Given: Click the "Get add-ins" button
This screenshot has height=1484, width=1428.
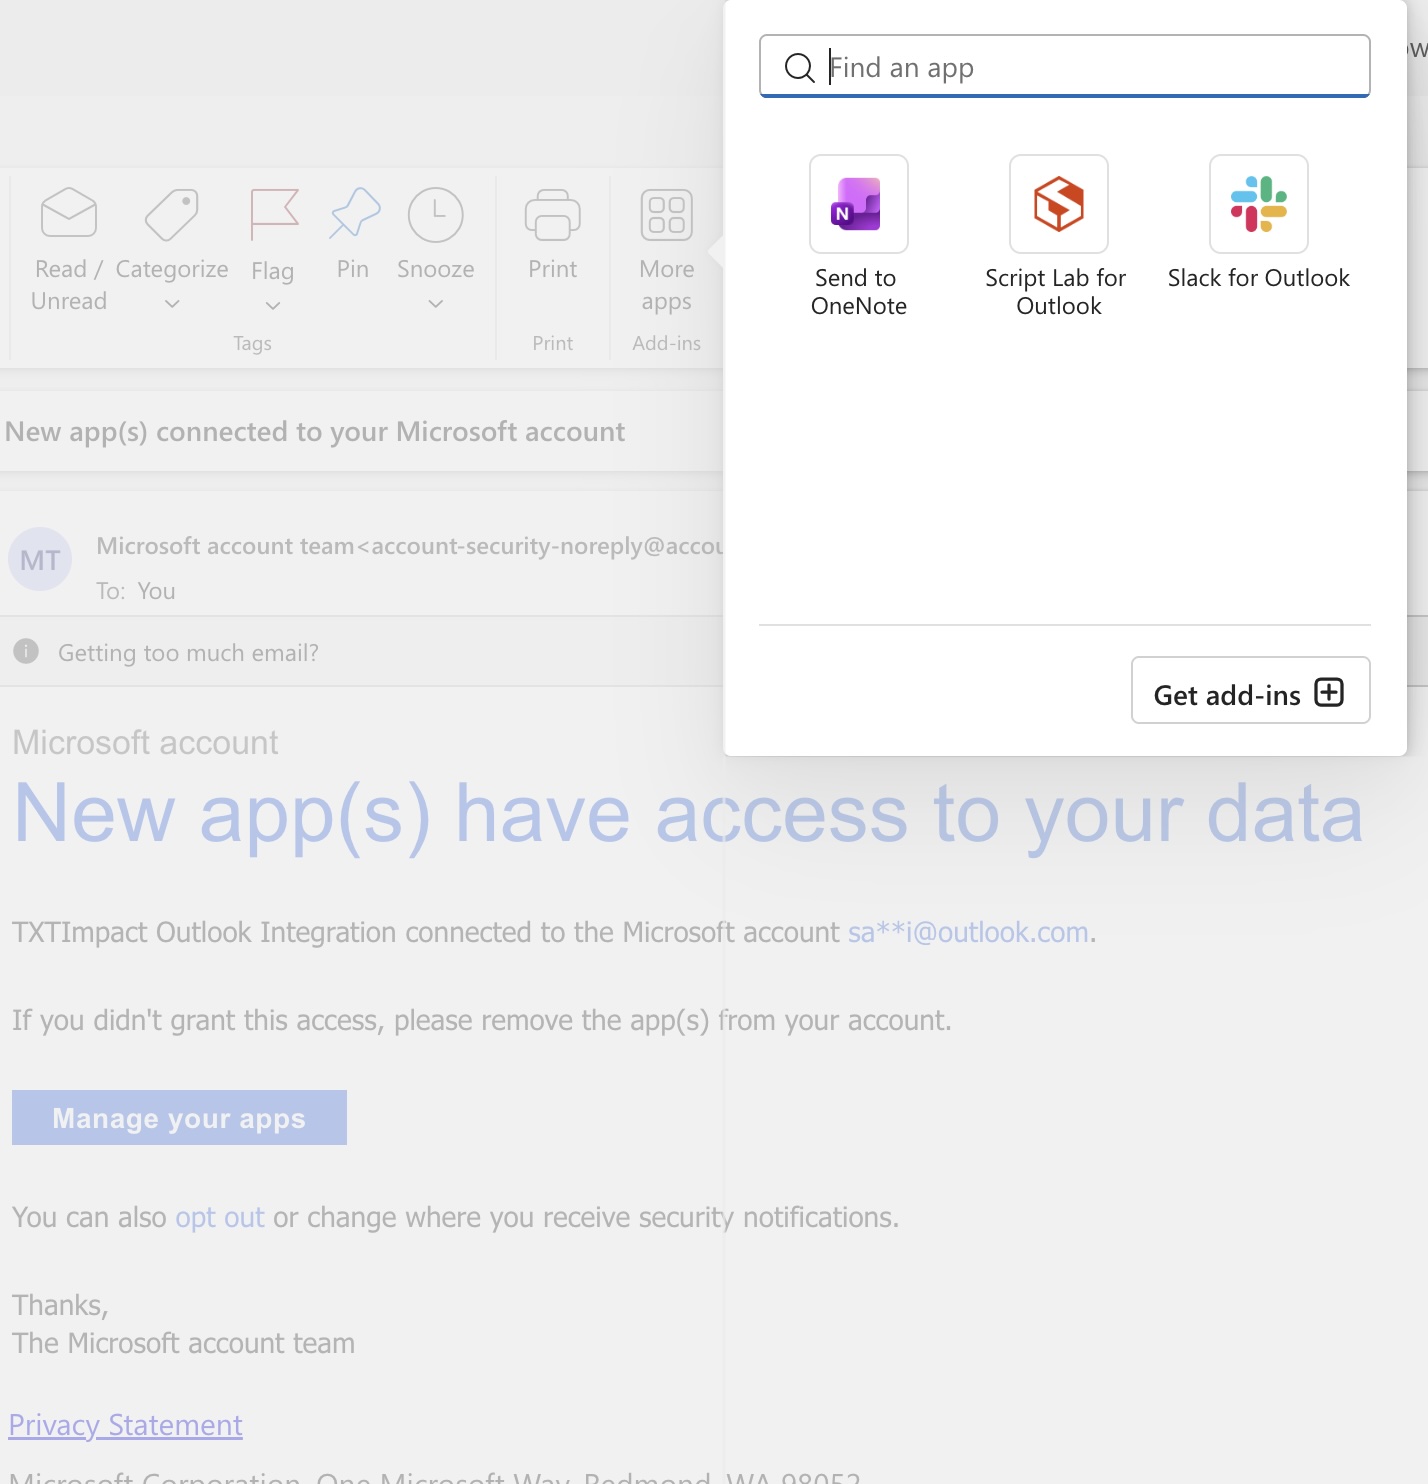Looking at the screenshot, I should tap(1249, 691).
